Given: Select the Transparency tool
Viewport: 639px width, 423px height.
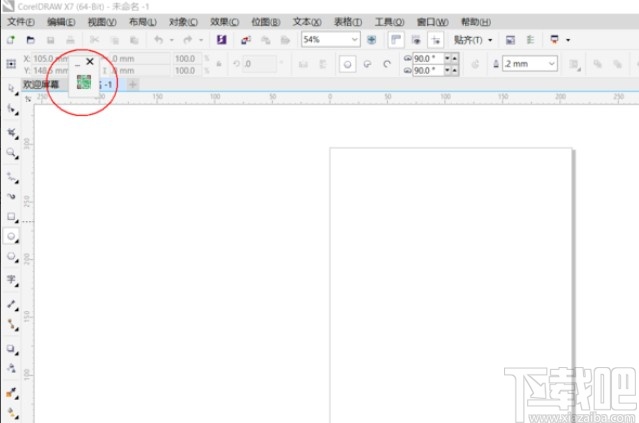Looking at the screenshot, I should 11,368.
